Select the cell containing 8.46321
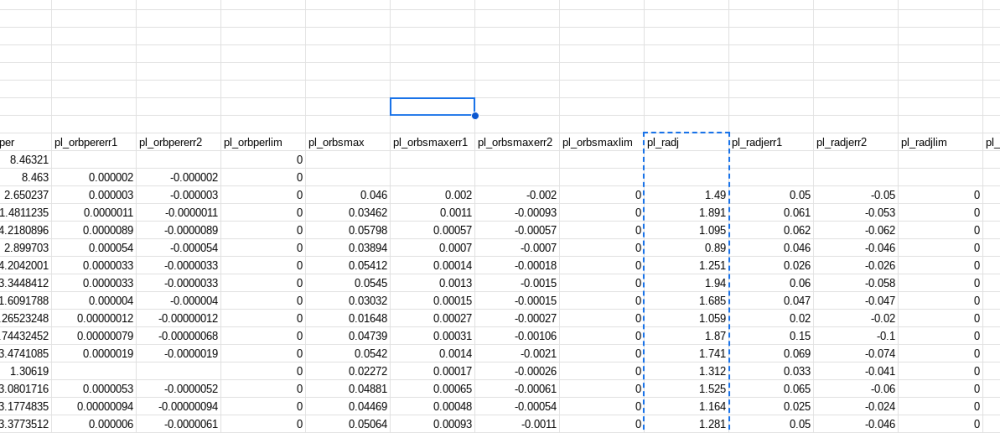 (26, 159)
